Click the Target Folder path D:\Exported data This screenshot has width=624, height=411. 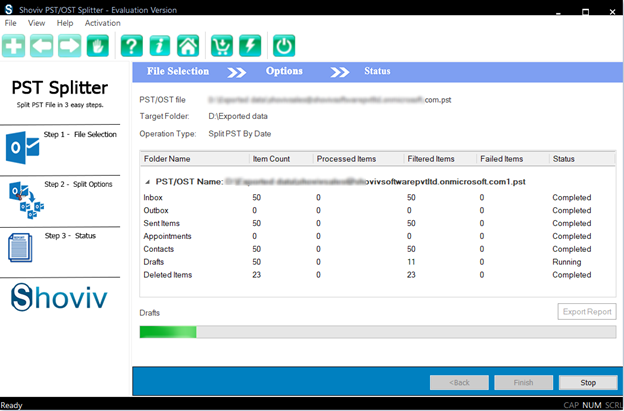coord(238,117)
